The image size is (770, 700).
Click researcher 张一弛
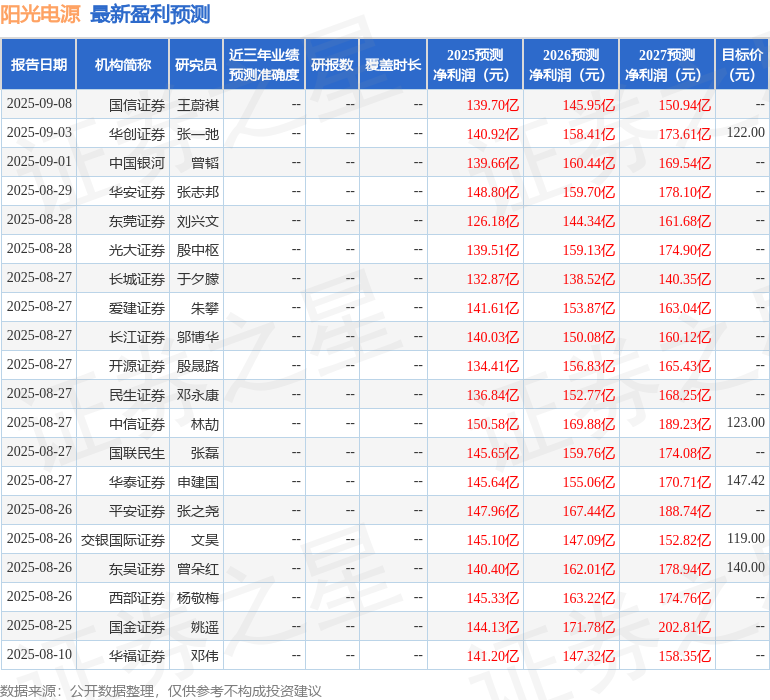[197, 134]
